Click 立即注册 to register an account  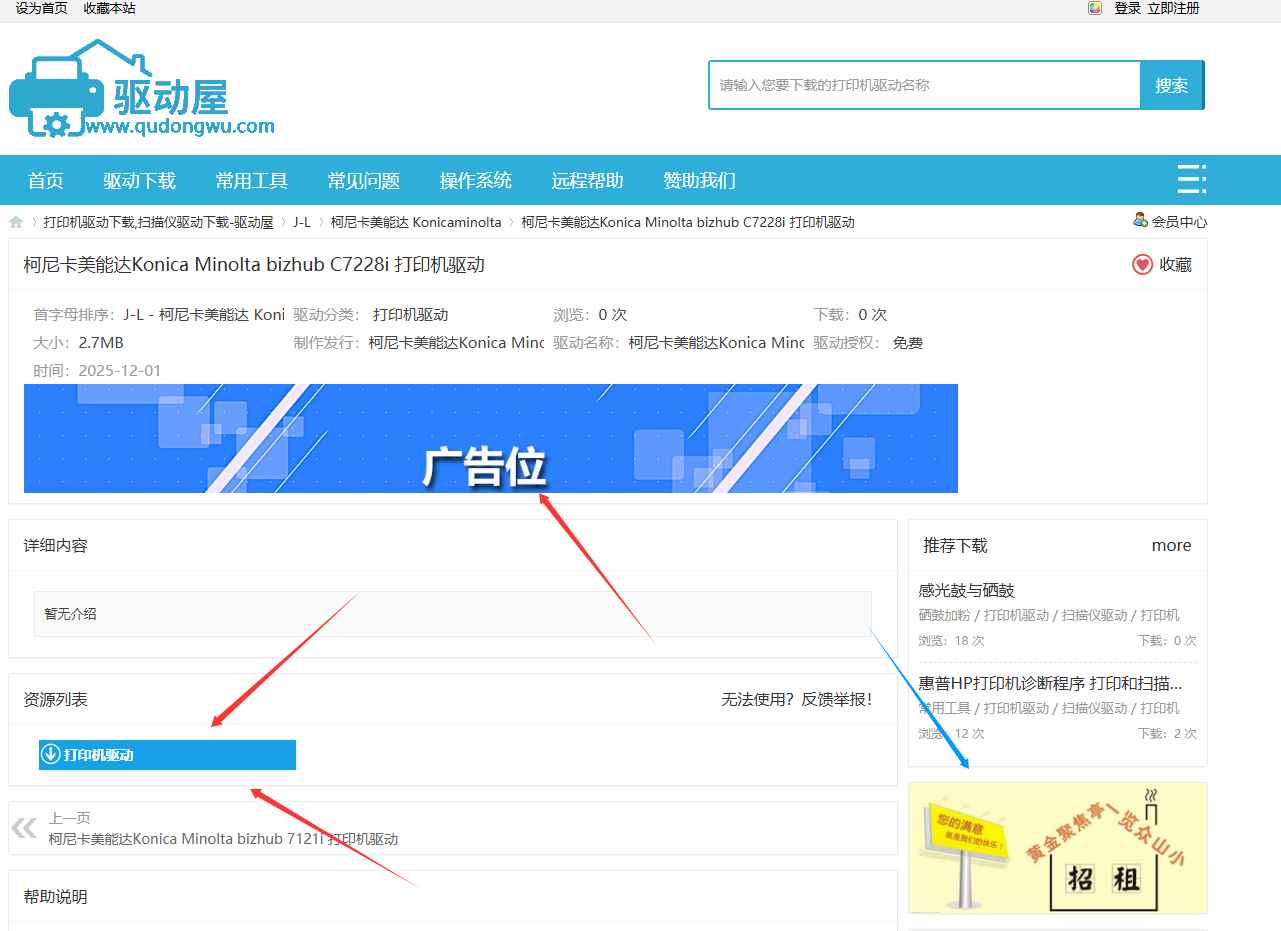[x=1172, y=8]
